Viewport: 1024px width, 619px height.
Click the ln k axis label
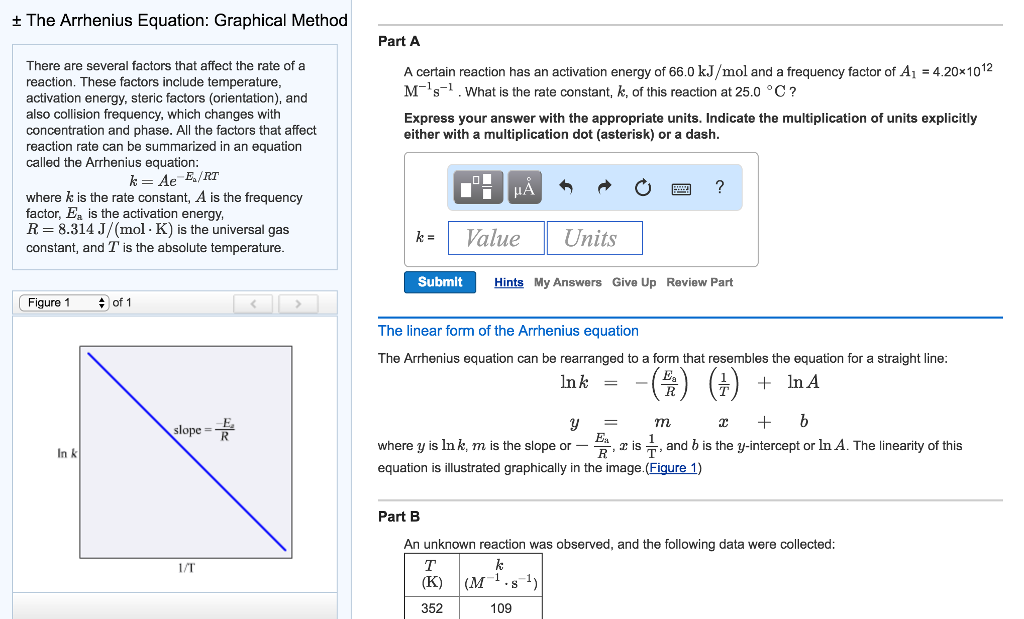[x=67, y=453]
